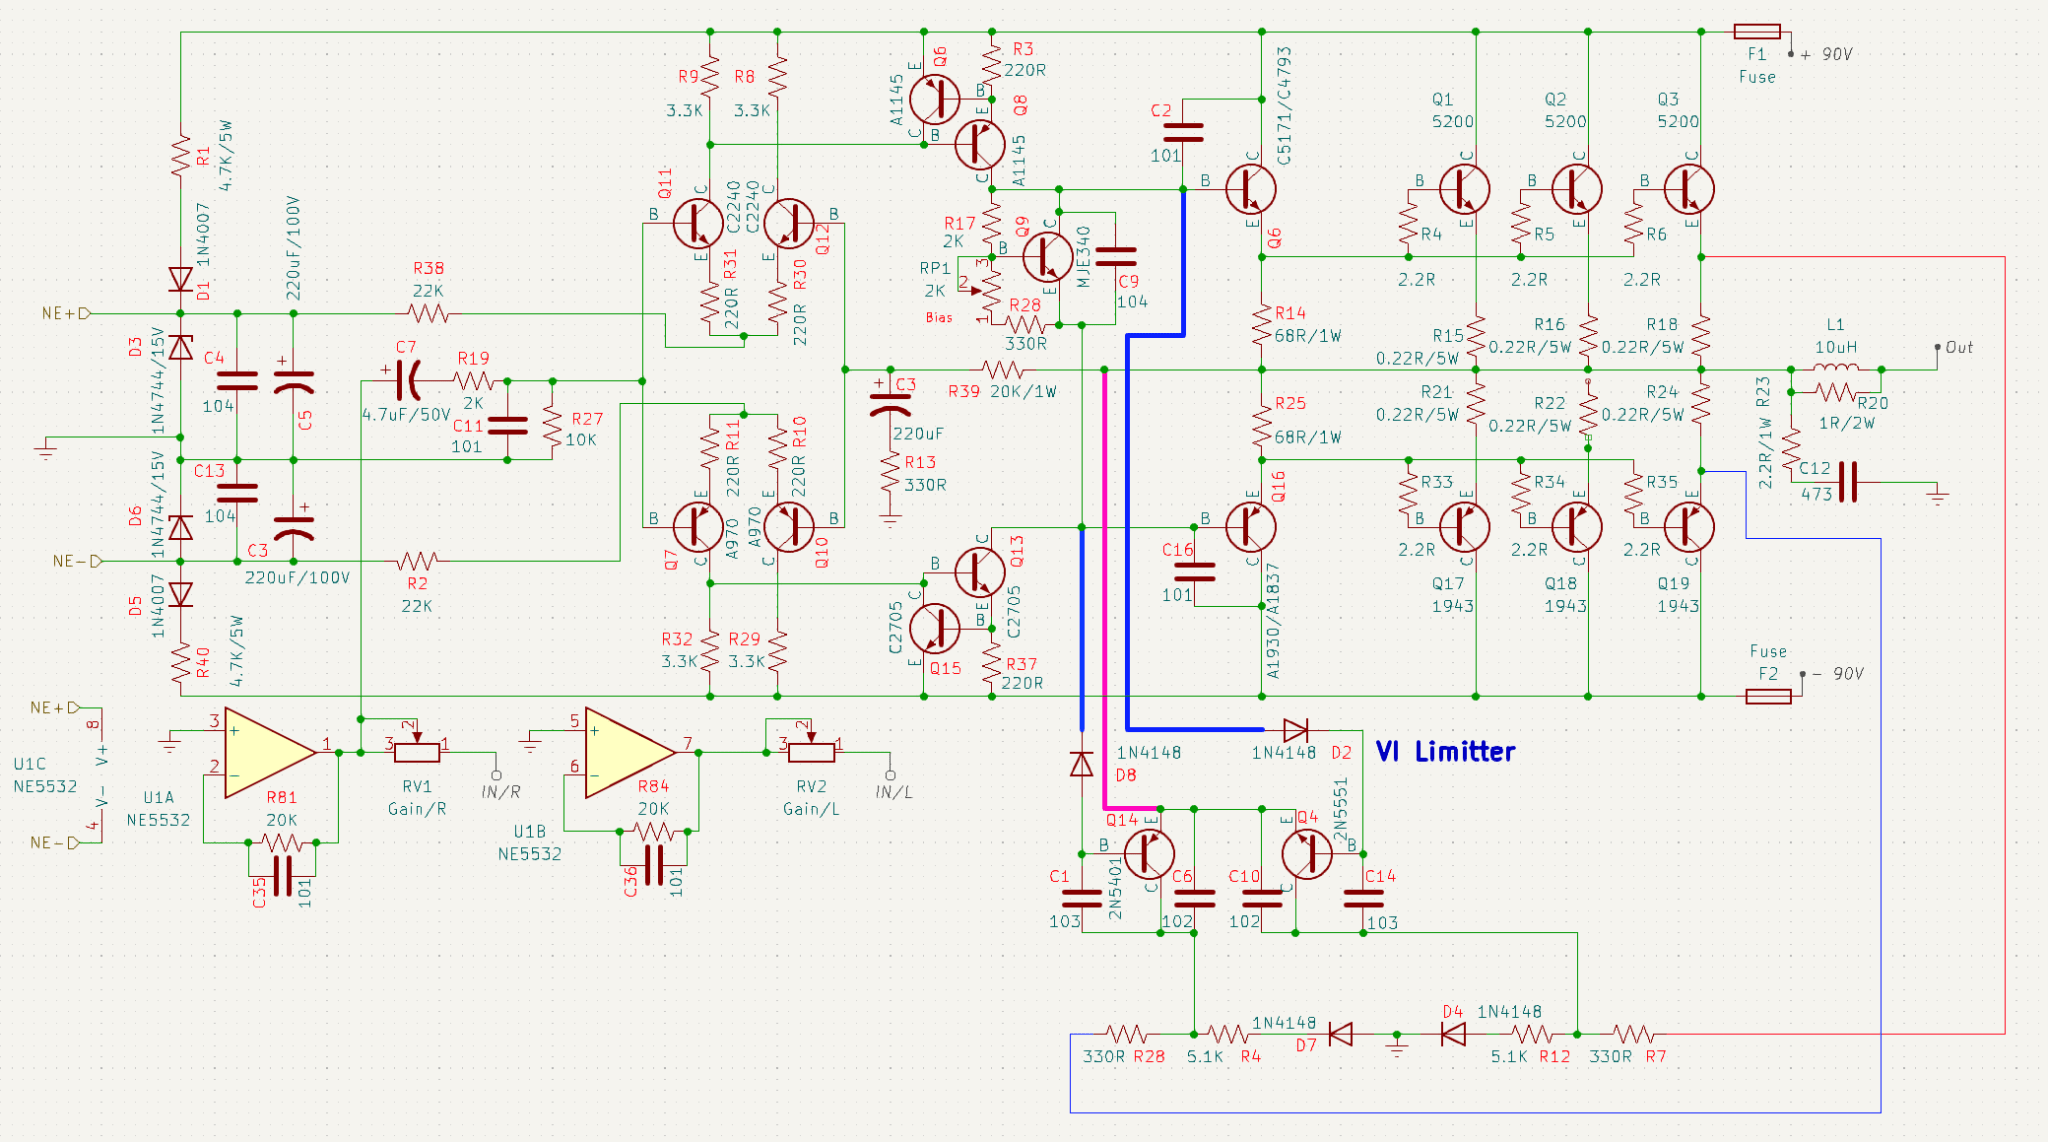This screenshot has height=1142, width=2048.
Task: Select the C2 101 capacitor symbol
Action: click(x=1183, y=132)
